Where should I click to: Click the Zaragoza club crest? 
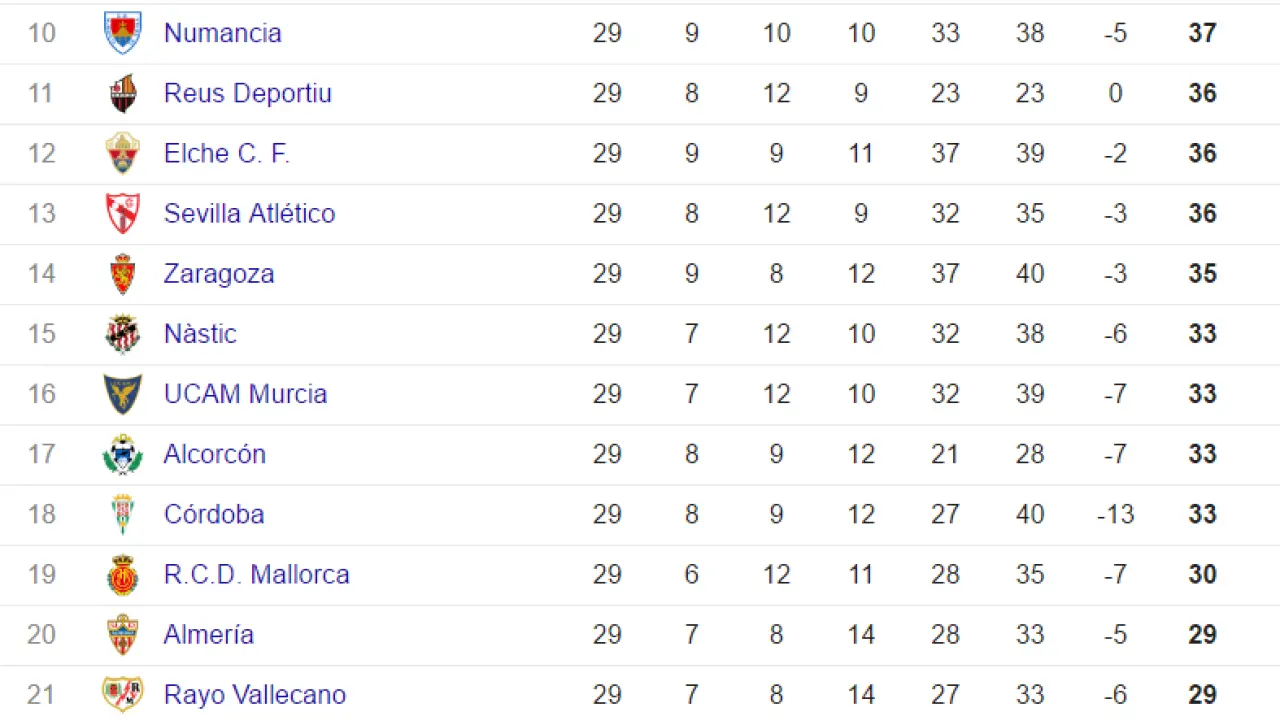[123, 274]
